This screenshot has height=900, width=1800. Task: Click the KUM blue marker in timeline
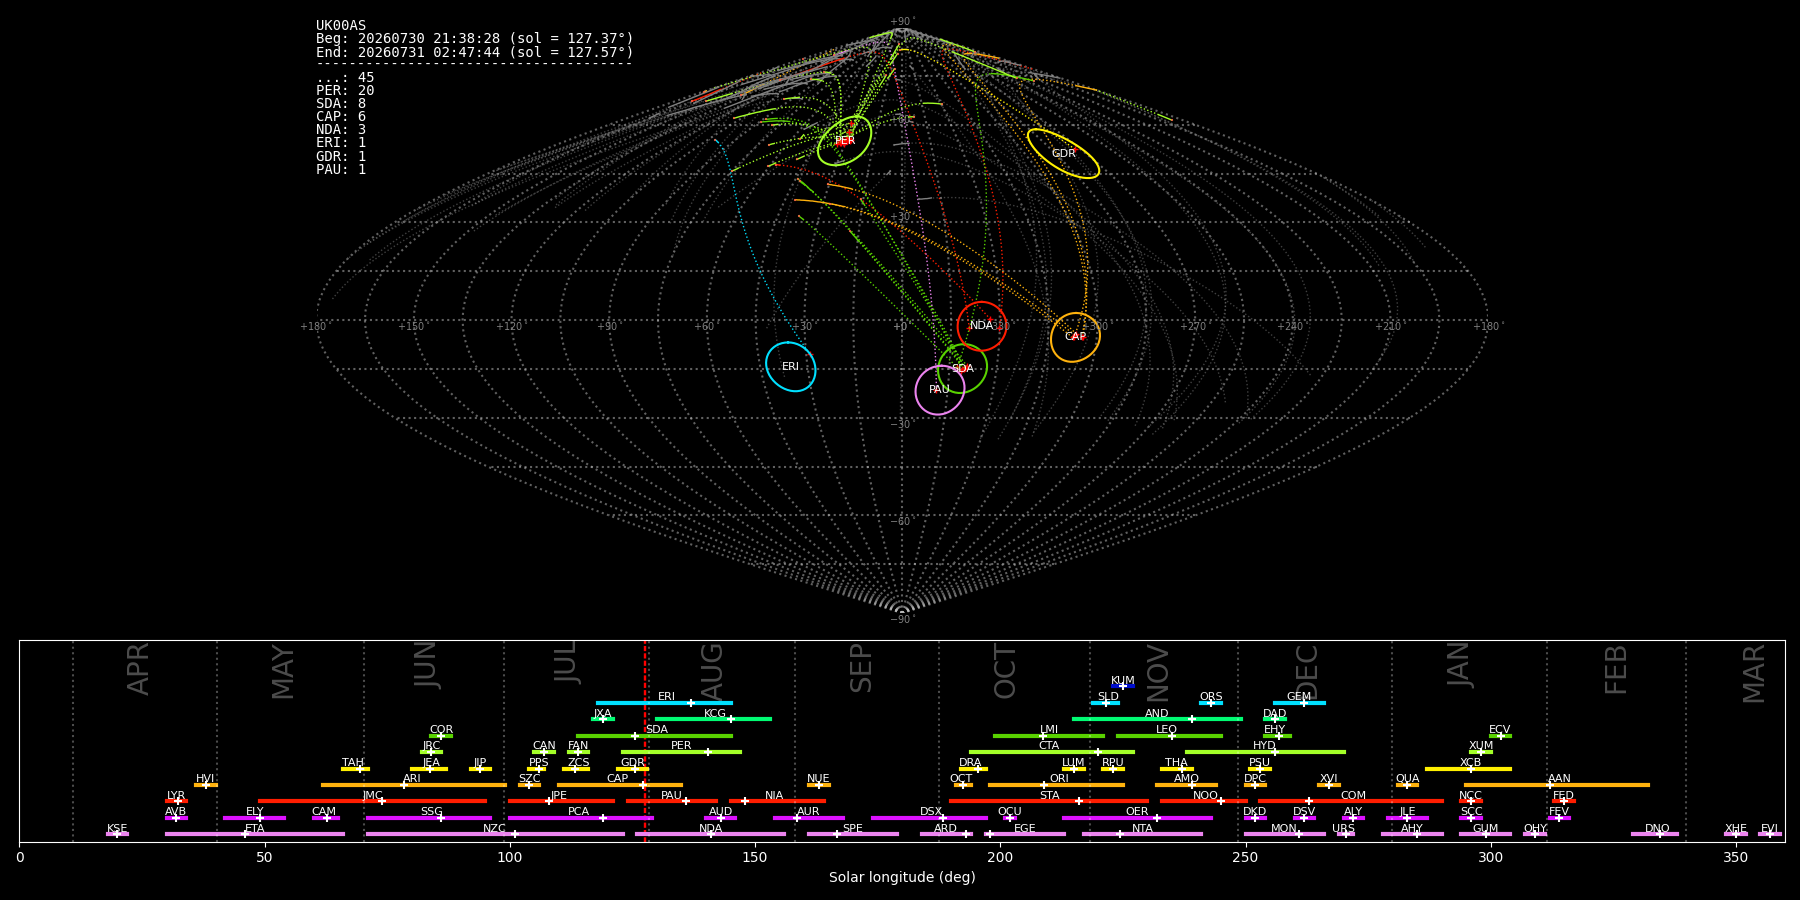point(1123,686)
